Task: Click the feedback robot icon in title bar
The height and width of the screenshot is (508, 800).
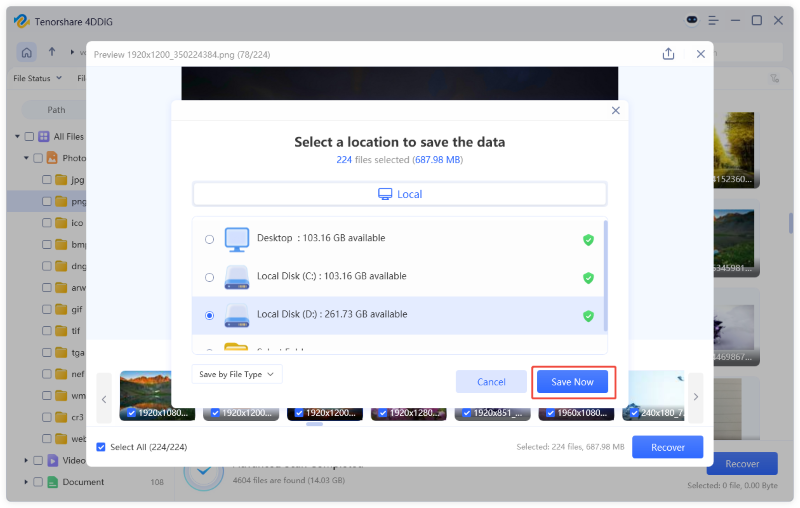Action: [692, 20]
